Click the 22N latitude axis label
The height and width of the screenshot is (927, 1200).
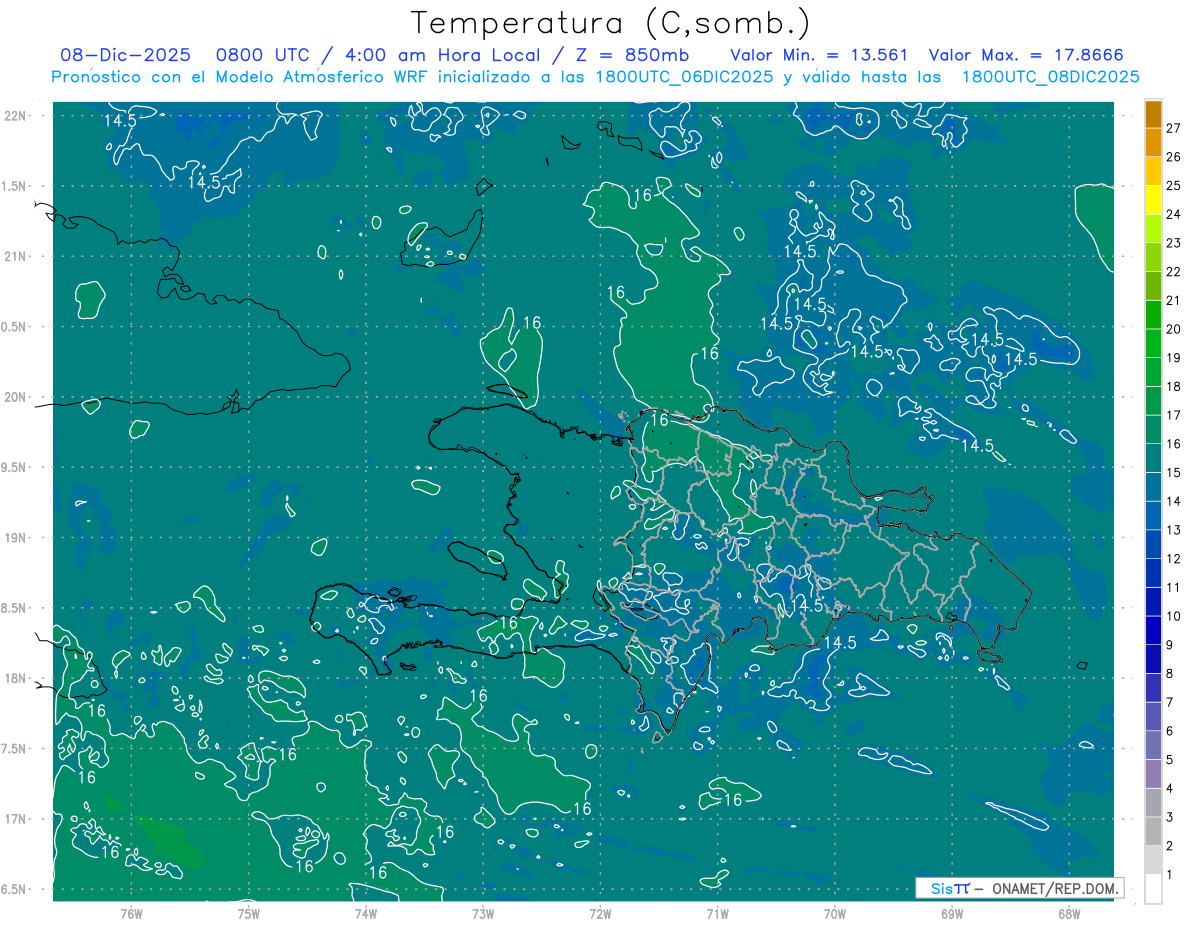coord(16,116)
